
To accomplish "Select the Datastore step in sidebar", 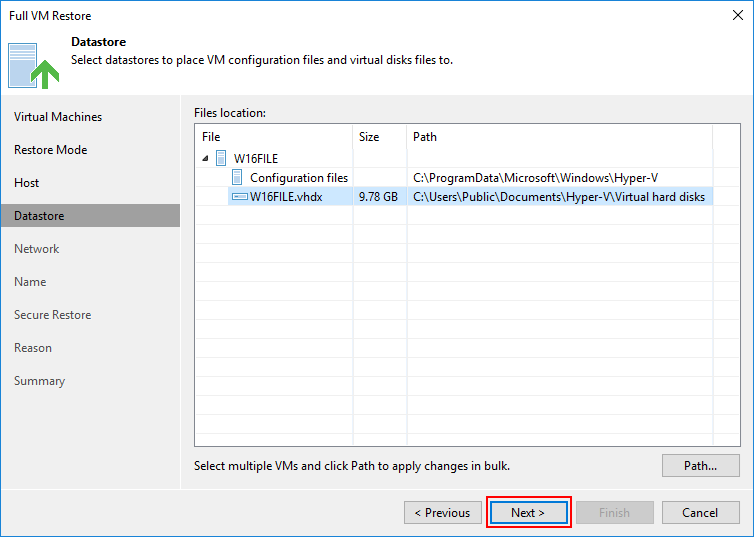I will click(39, 216).
